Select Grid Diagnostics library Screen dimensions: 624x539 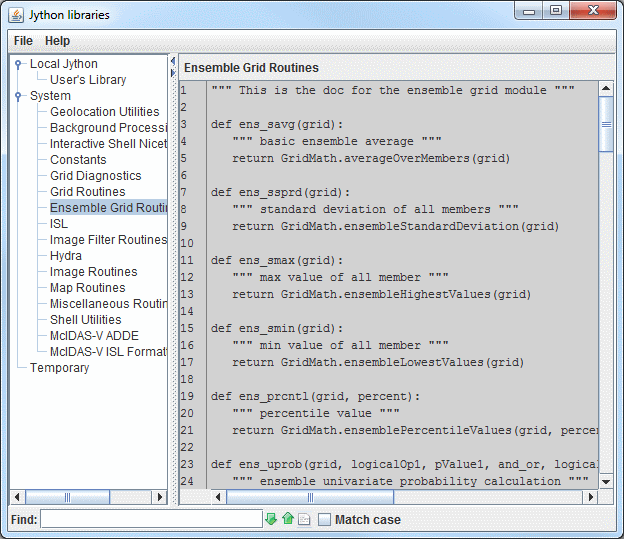point(96,176)
